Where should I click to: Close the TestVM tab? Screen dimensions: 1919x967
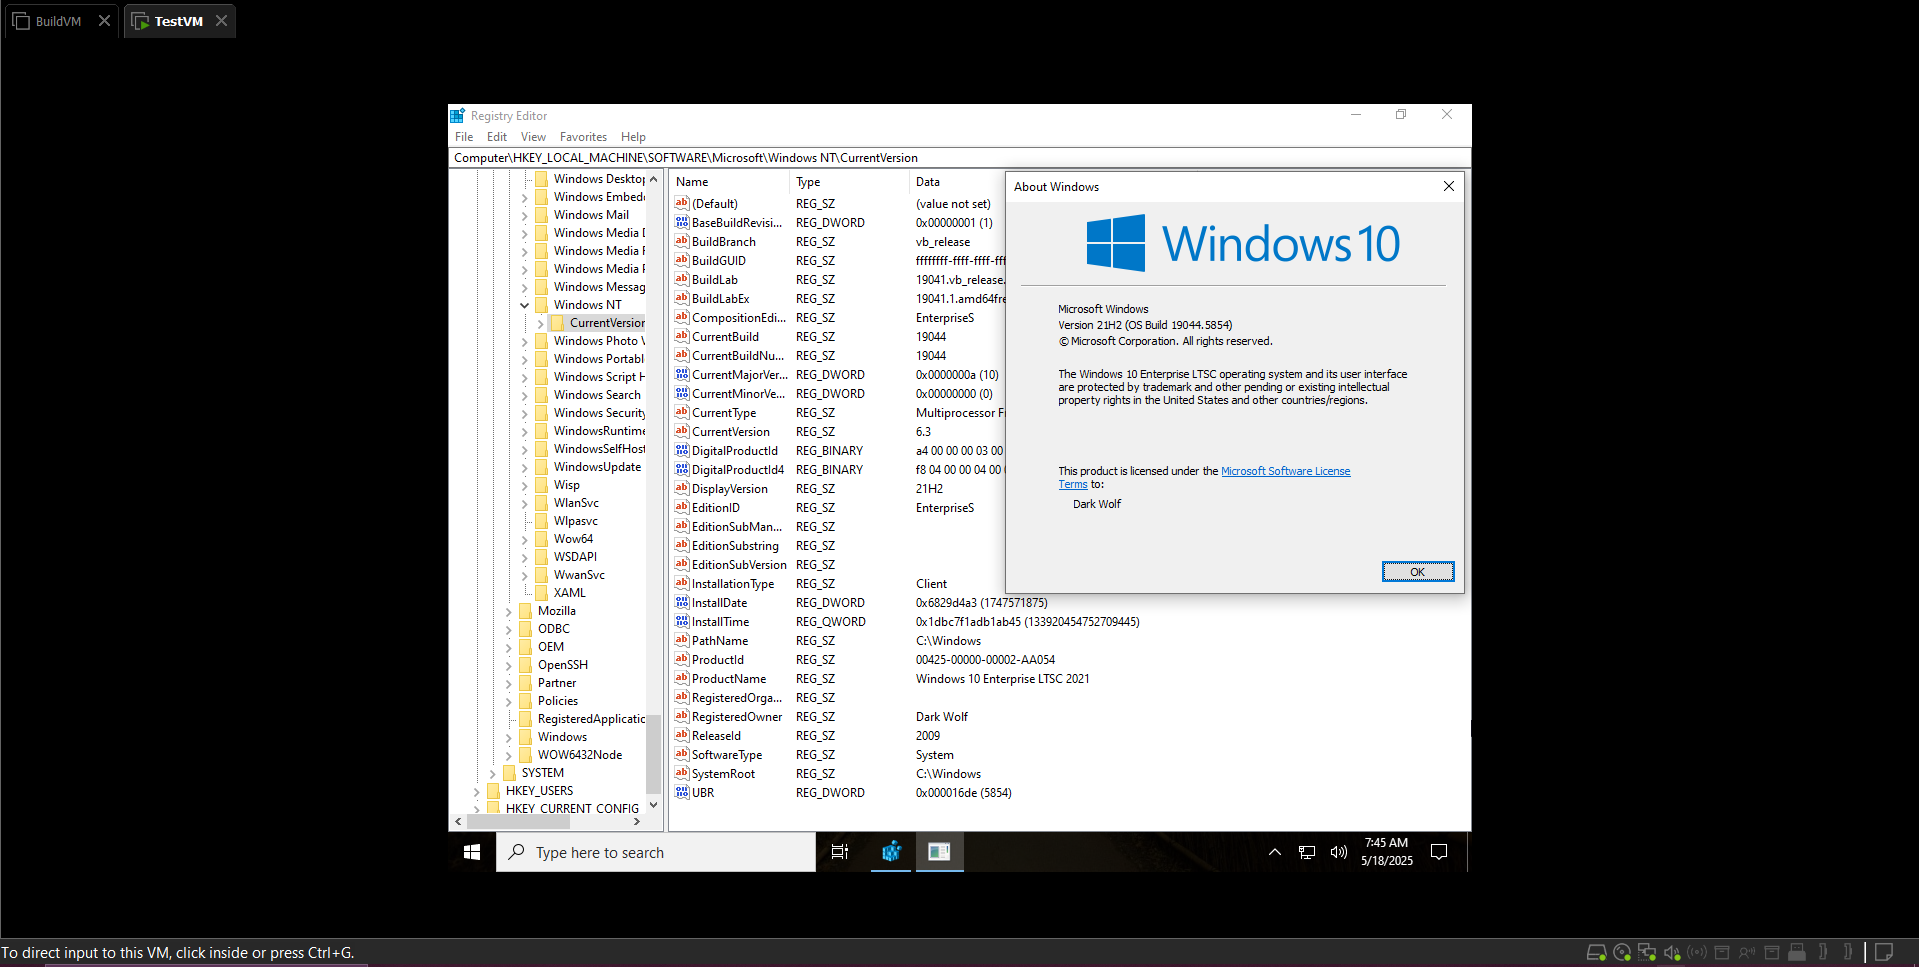[x=221, y=21]
